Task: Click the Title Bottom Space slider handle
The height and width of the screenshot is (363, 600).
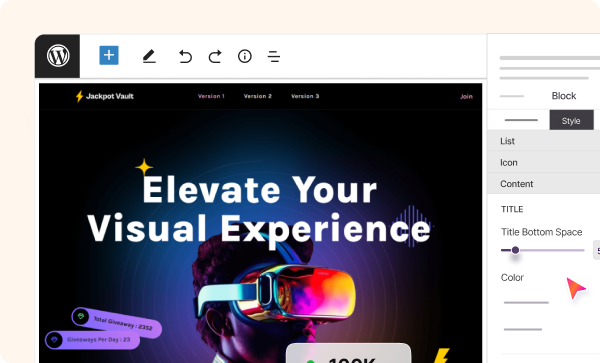Action: (515, 250)
